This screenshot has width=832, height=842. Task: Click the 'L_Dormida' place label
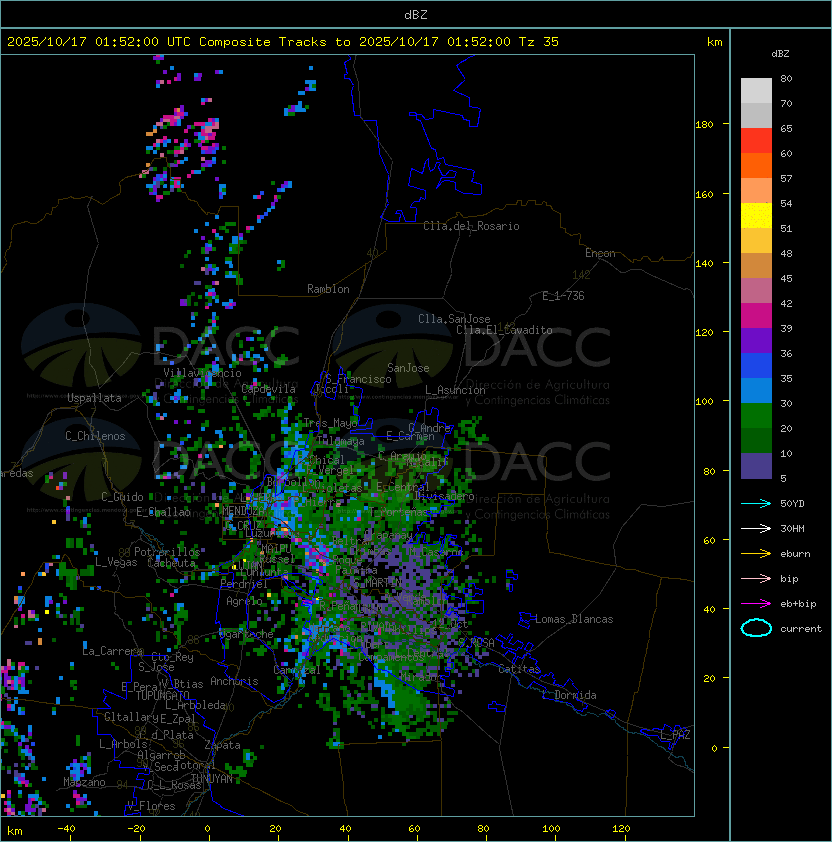click(x=569, y=695)
